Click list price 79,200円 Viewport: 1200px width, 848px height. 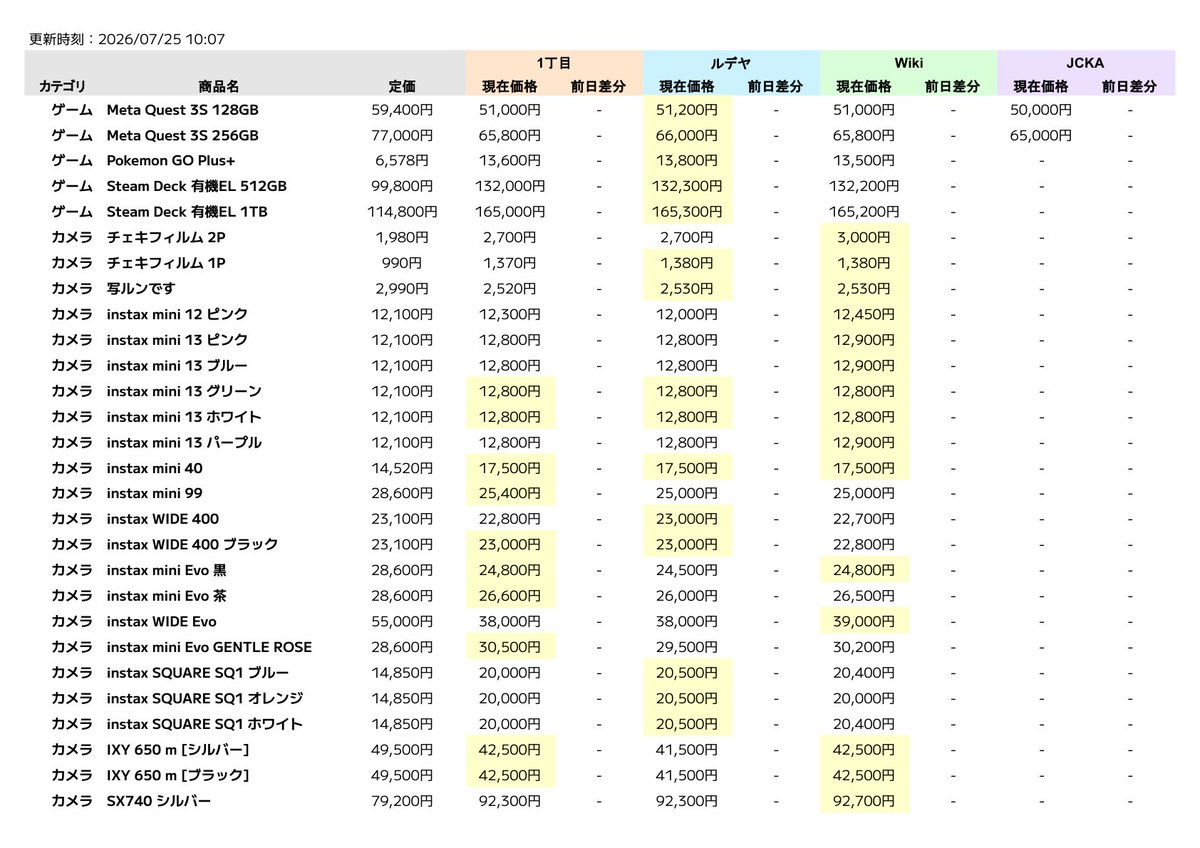(x=402, y=800)
